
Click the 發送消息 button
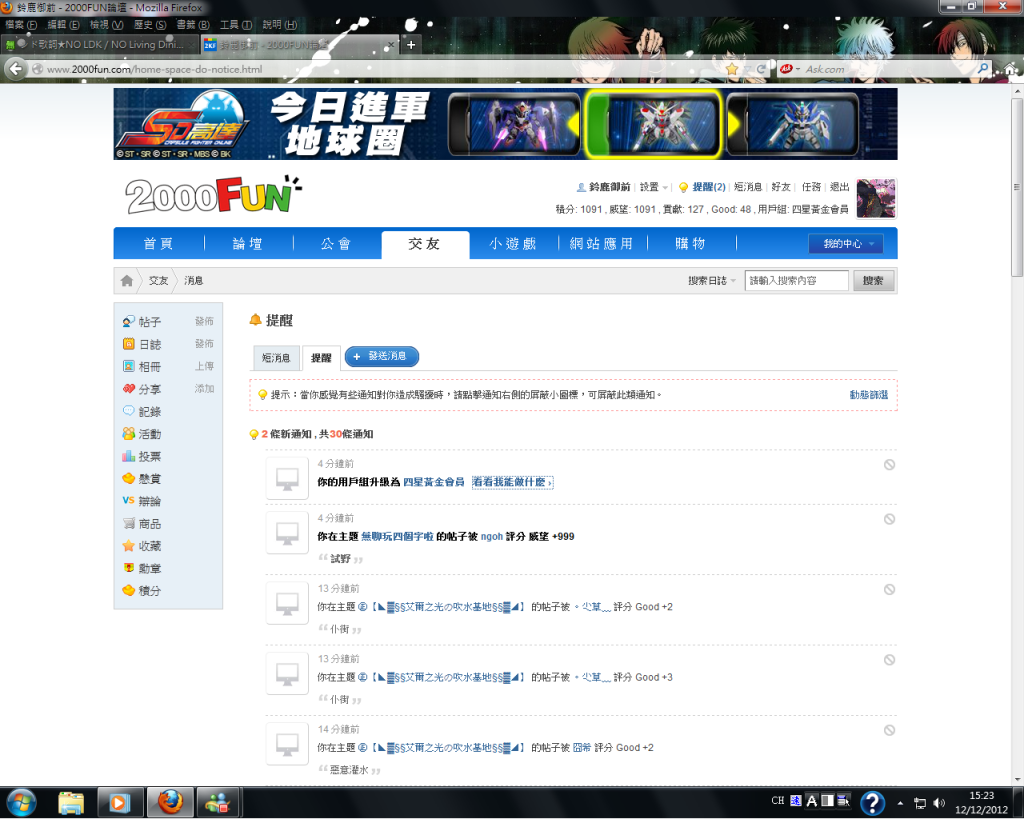click(x=381, y=356)
